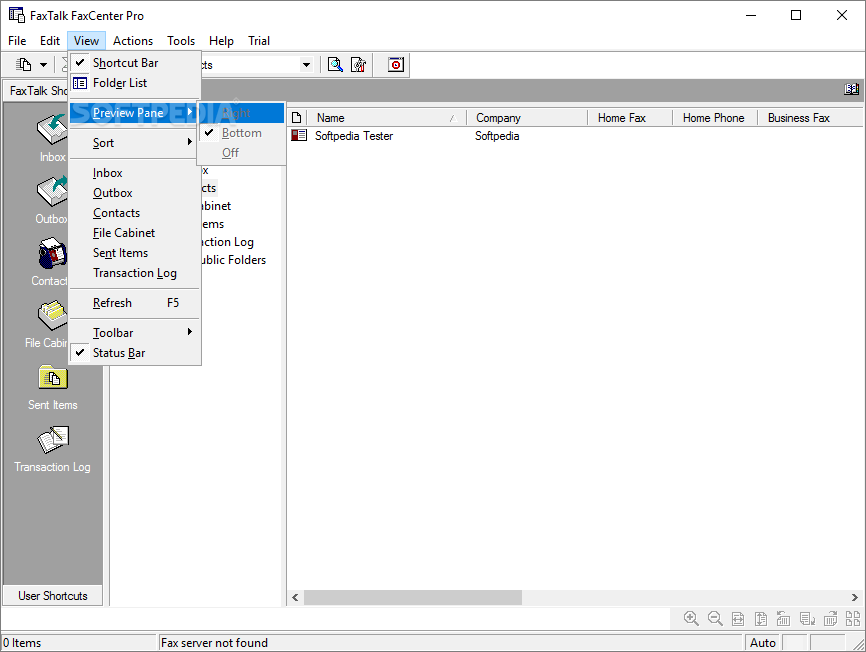Open Outbox shortcut icon in shortcut bar
The image size is (866, 652).
(52, 192)
